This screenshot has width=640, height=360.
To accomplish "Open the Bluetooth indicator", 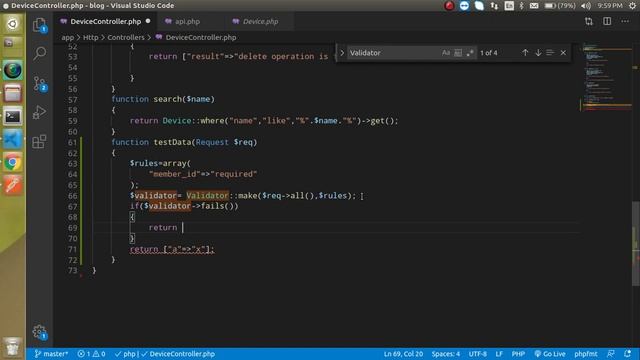I will (x=521, y=6).
